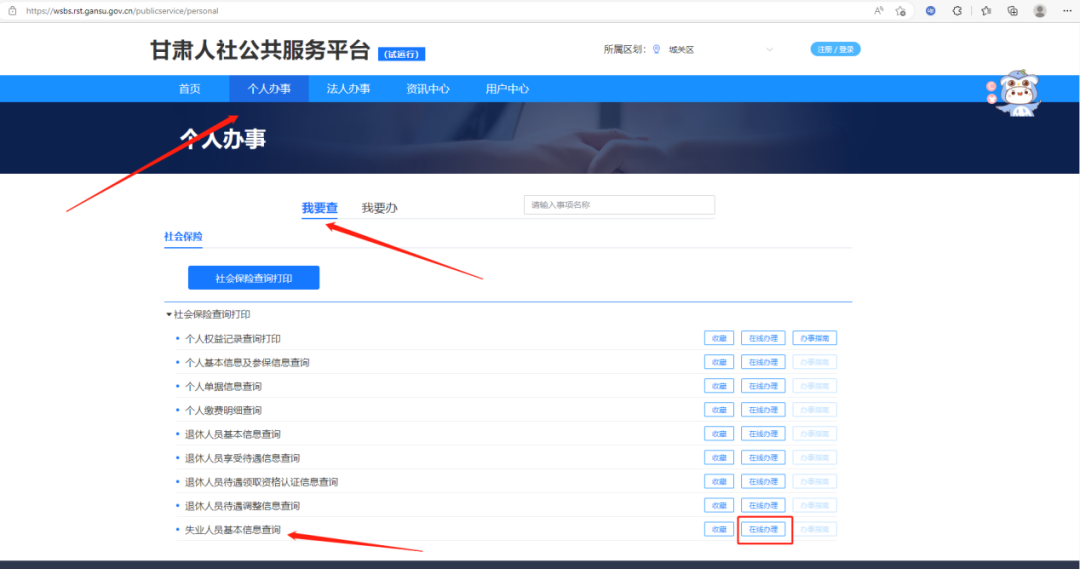Click 办事指南 for 个人权益记录查询打印

tap(814, 338)
